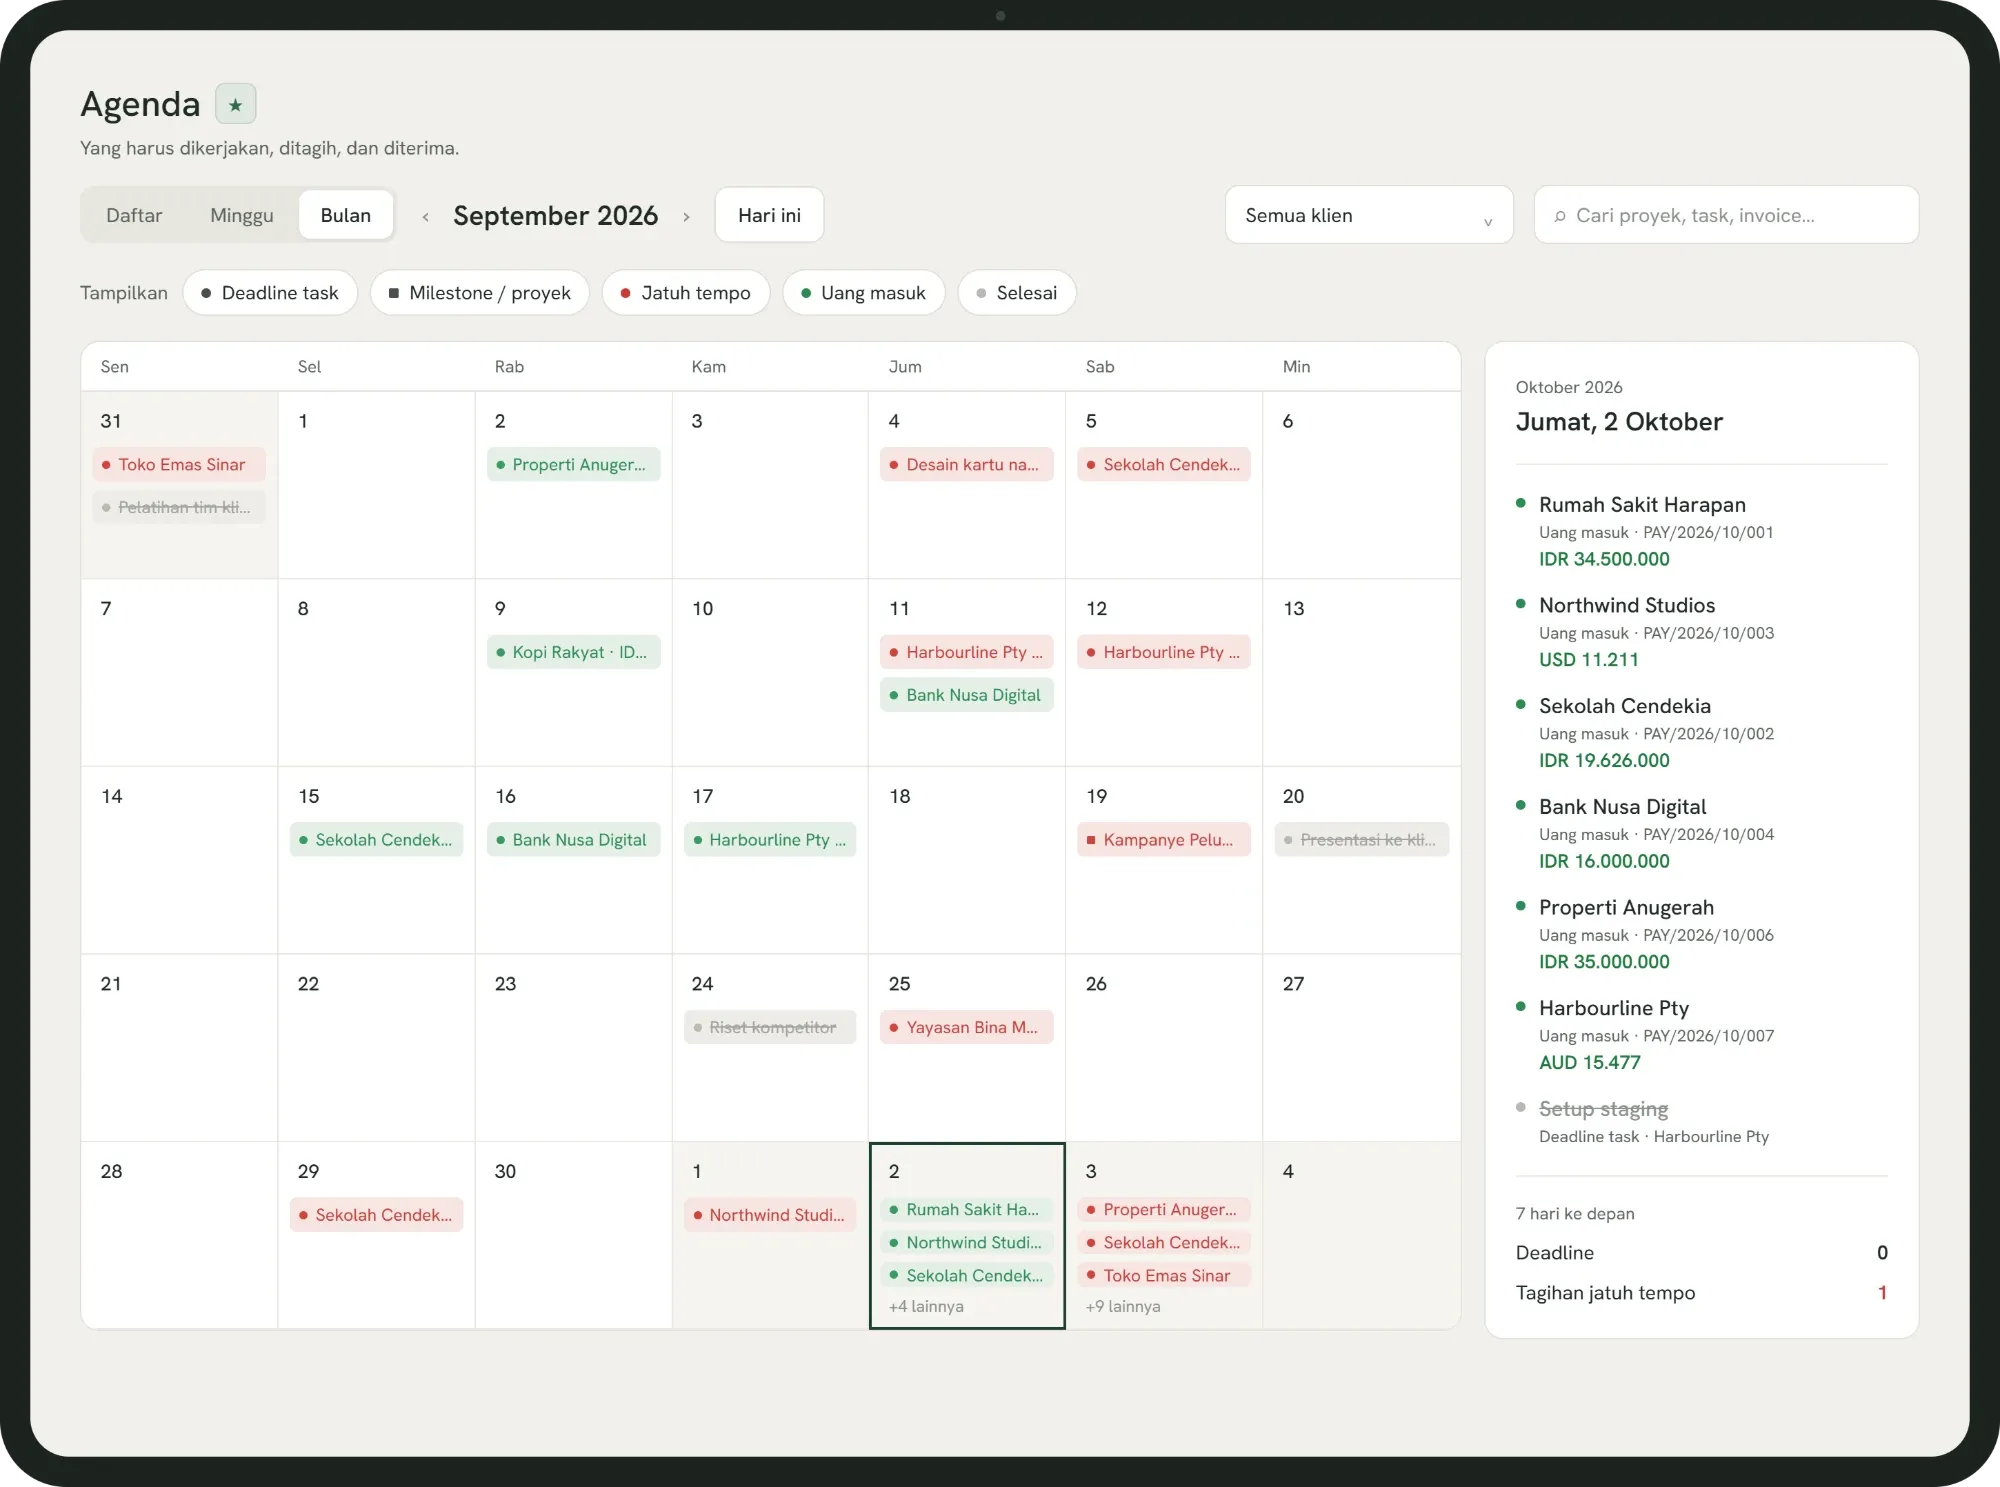
Task: Open Rumah Sakit Harapan payment in side panel
Action: click(1702, 531)
